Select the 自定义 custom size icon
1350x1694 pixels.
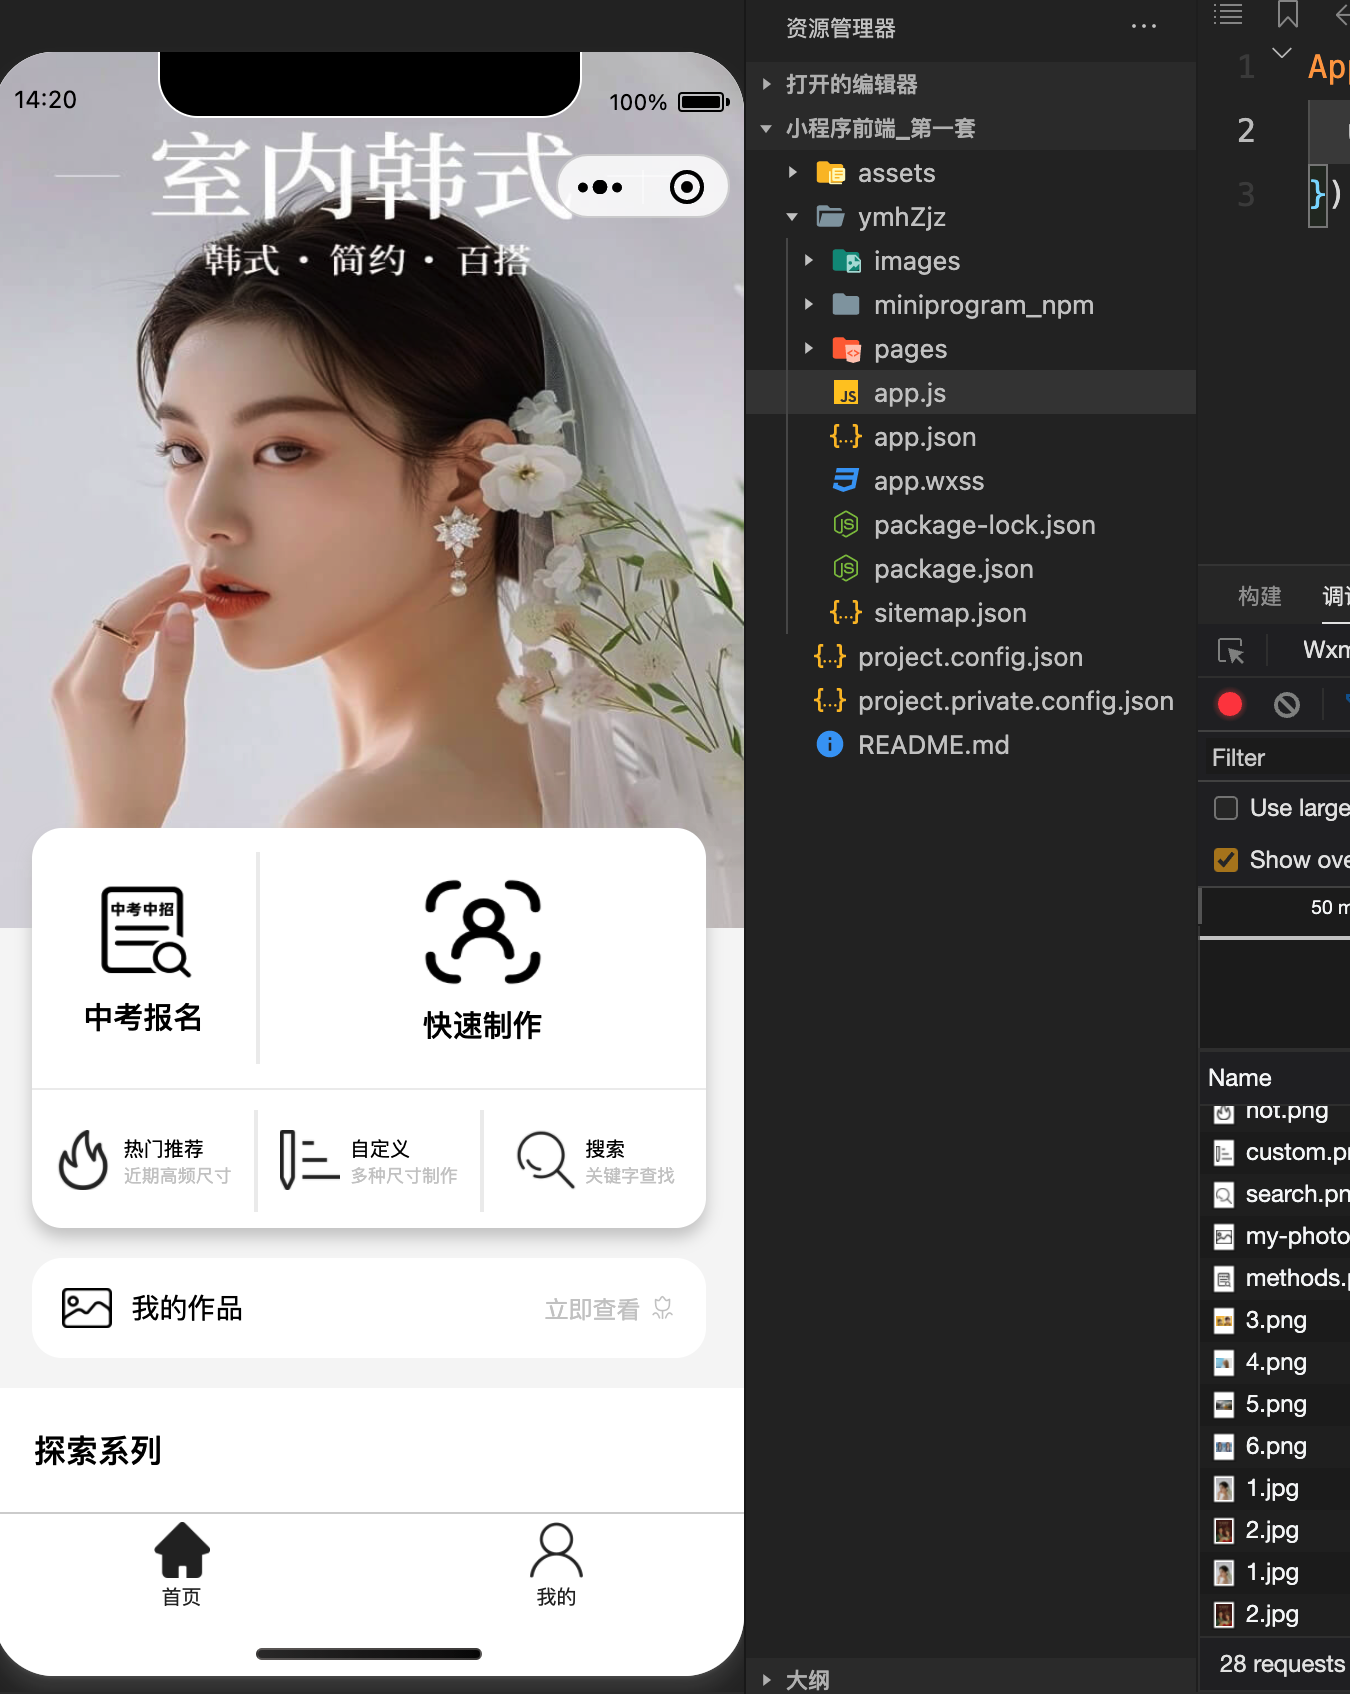(x=309, y=1160)
